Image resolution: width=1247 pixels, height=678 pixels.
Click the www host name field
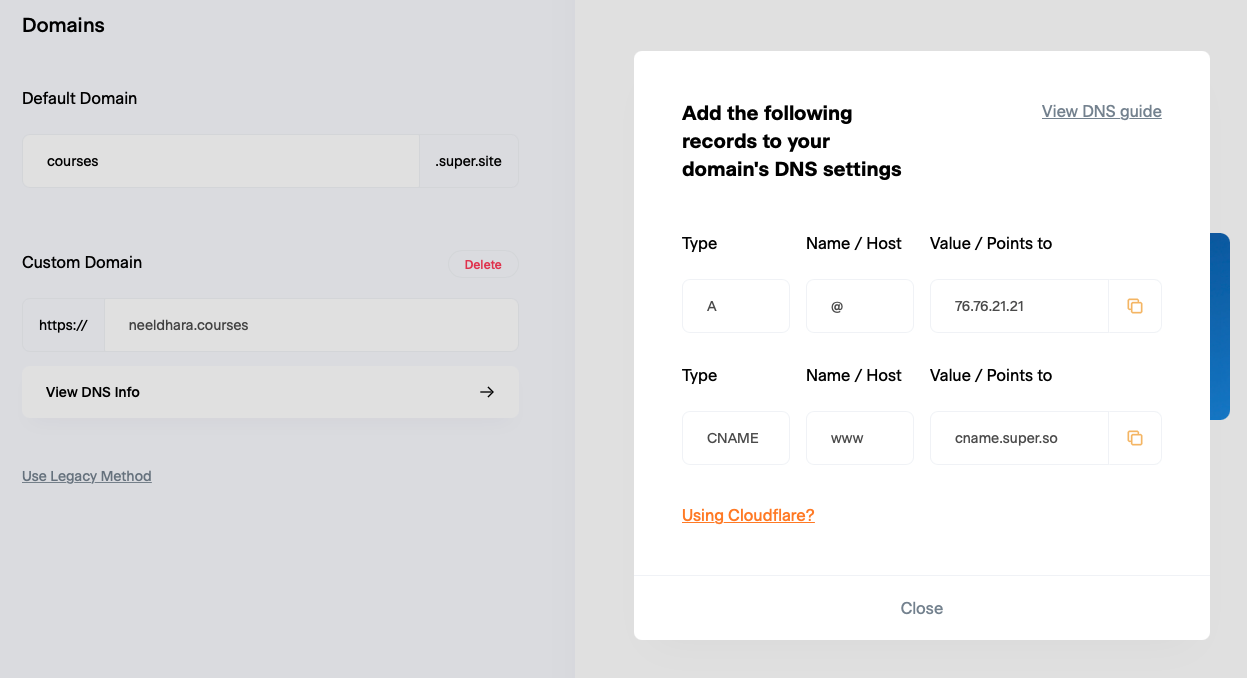pos(860,438)
